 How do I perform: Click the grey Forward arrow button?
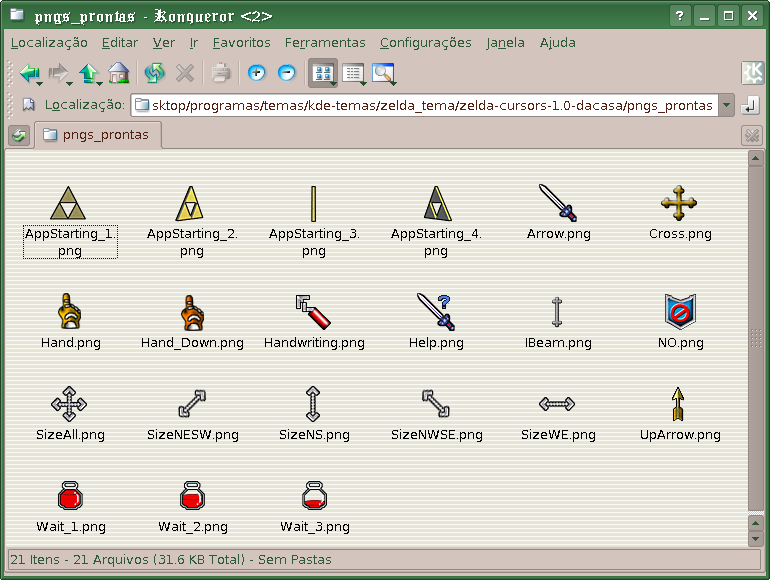coord(58,73)
